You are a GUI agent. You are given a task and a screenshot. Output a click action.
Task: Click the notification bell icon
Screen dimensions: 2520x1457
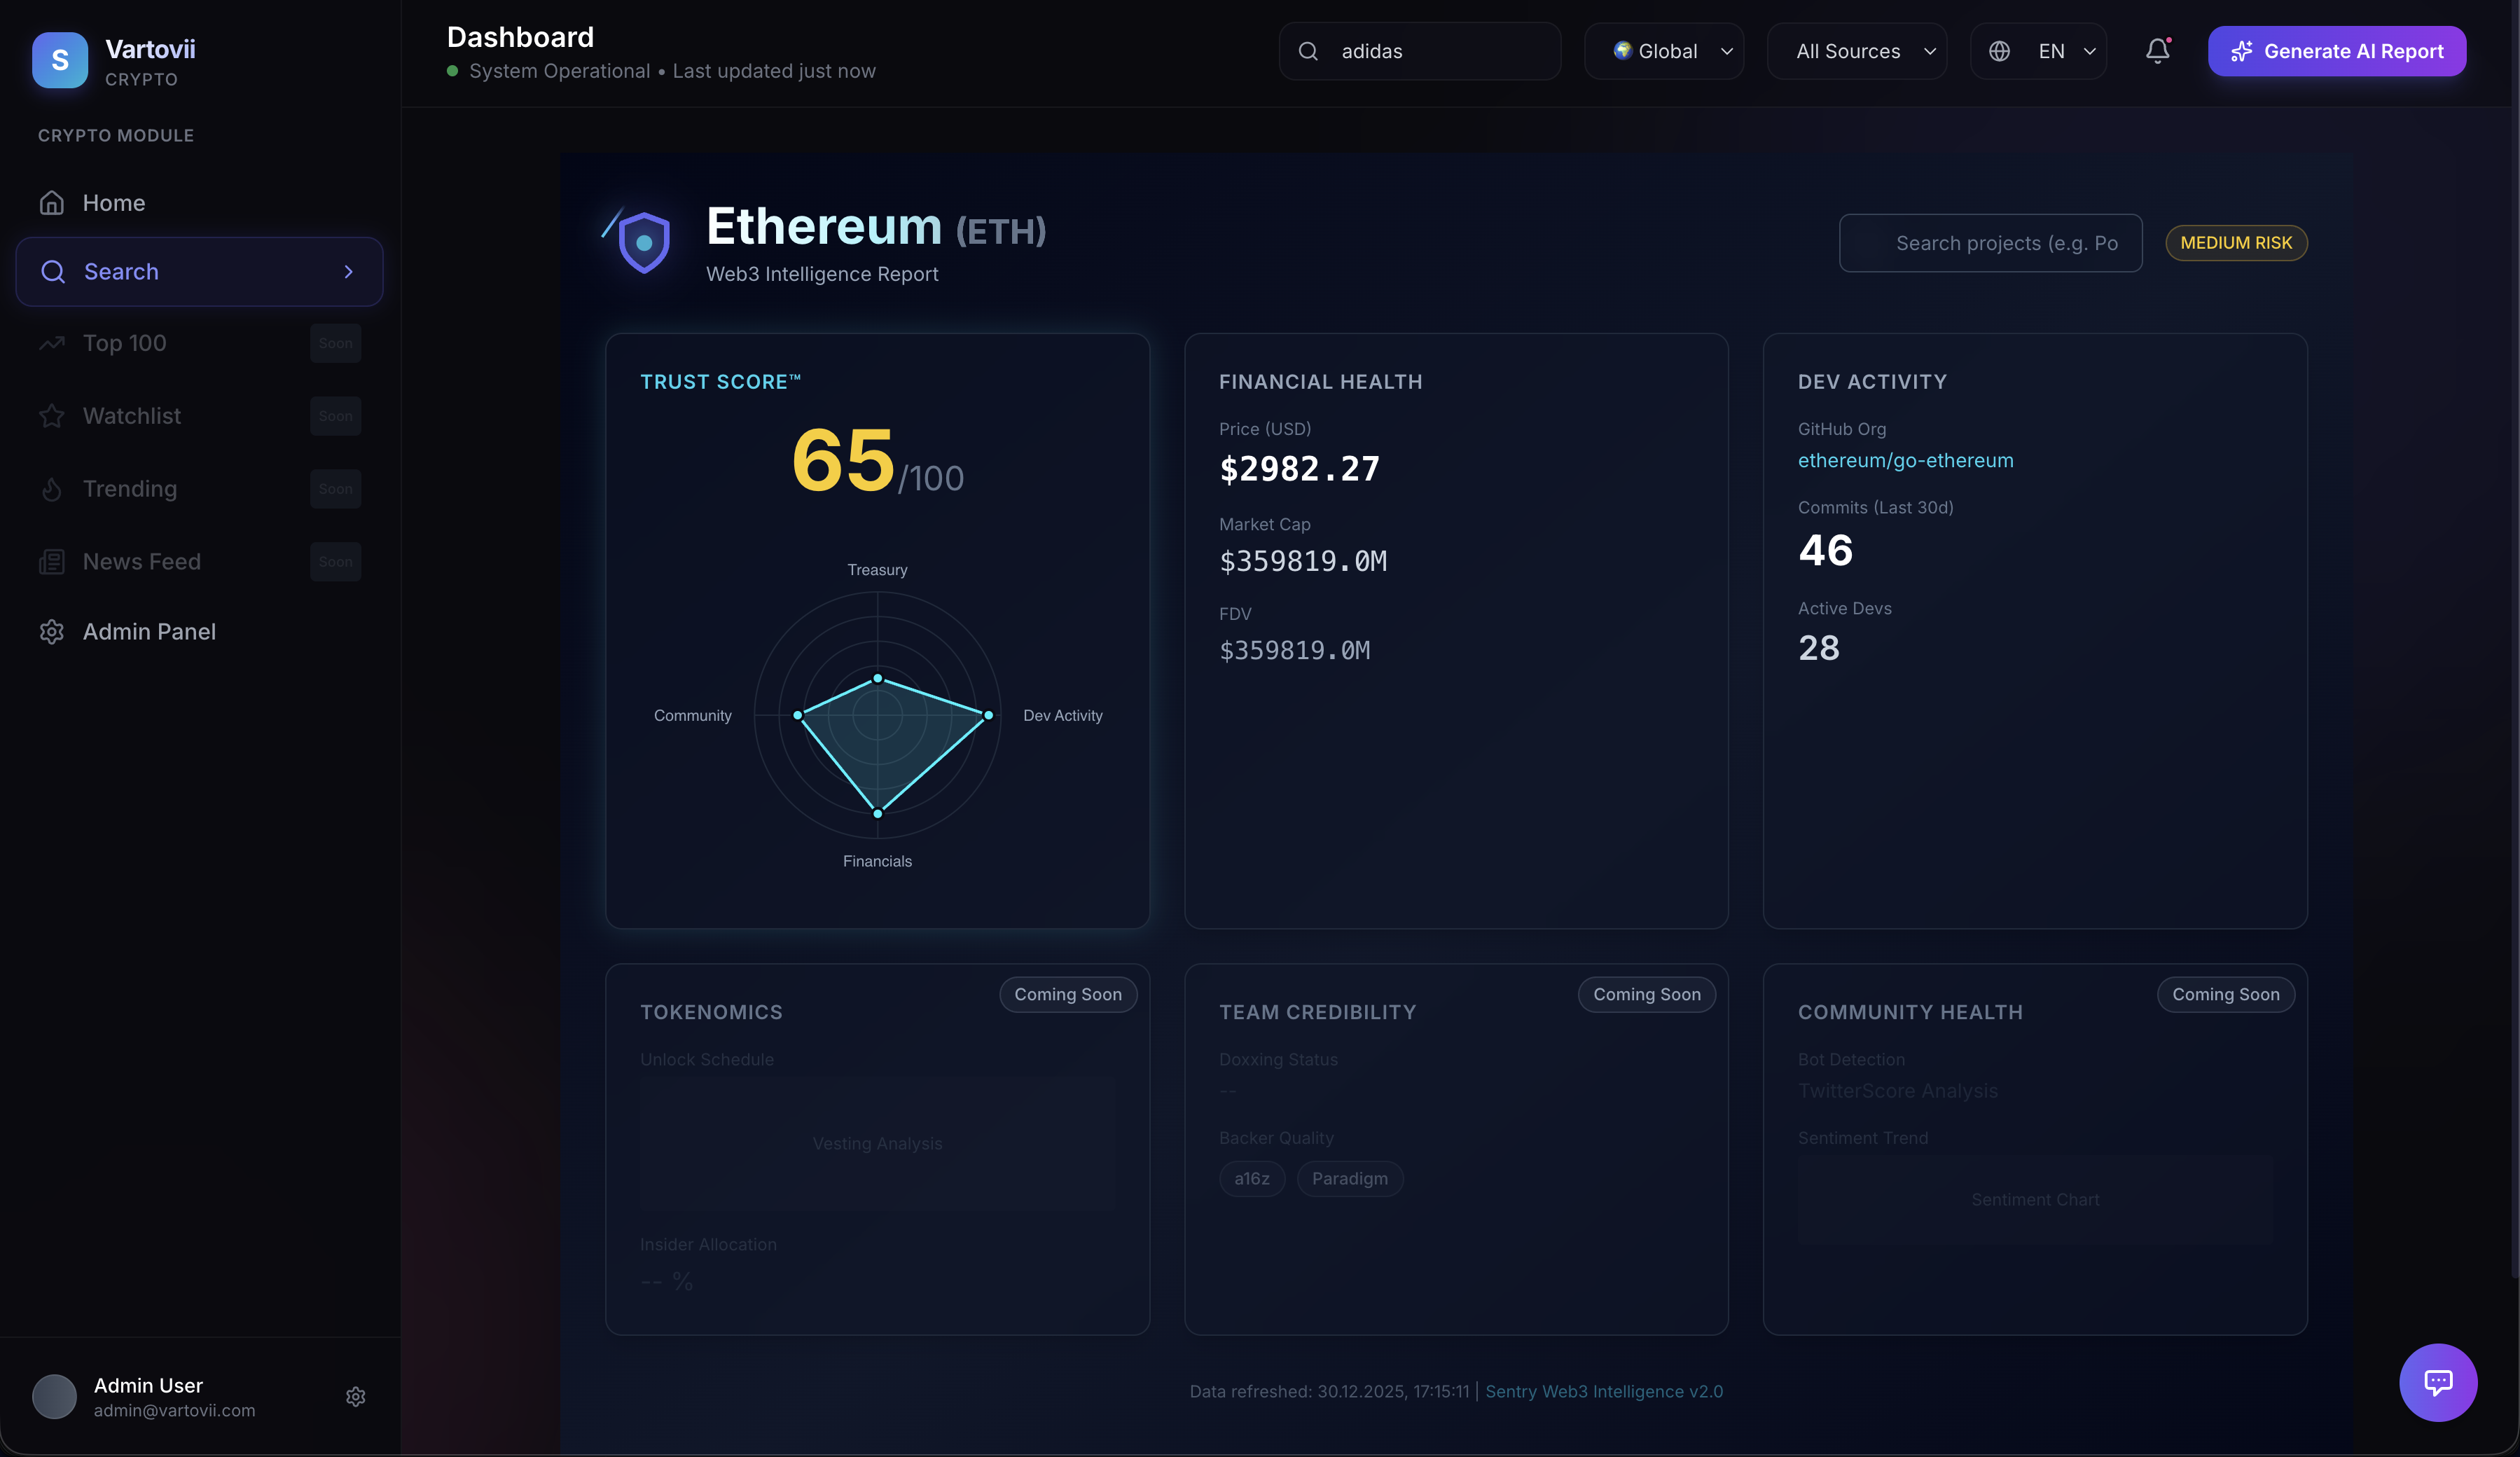coord(2157,51)
